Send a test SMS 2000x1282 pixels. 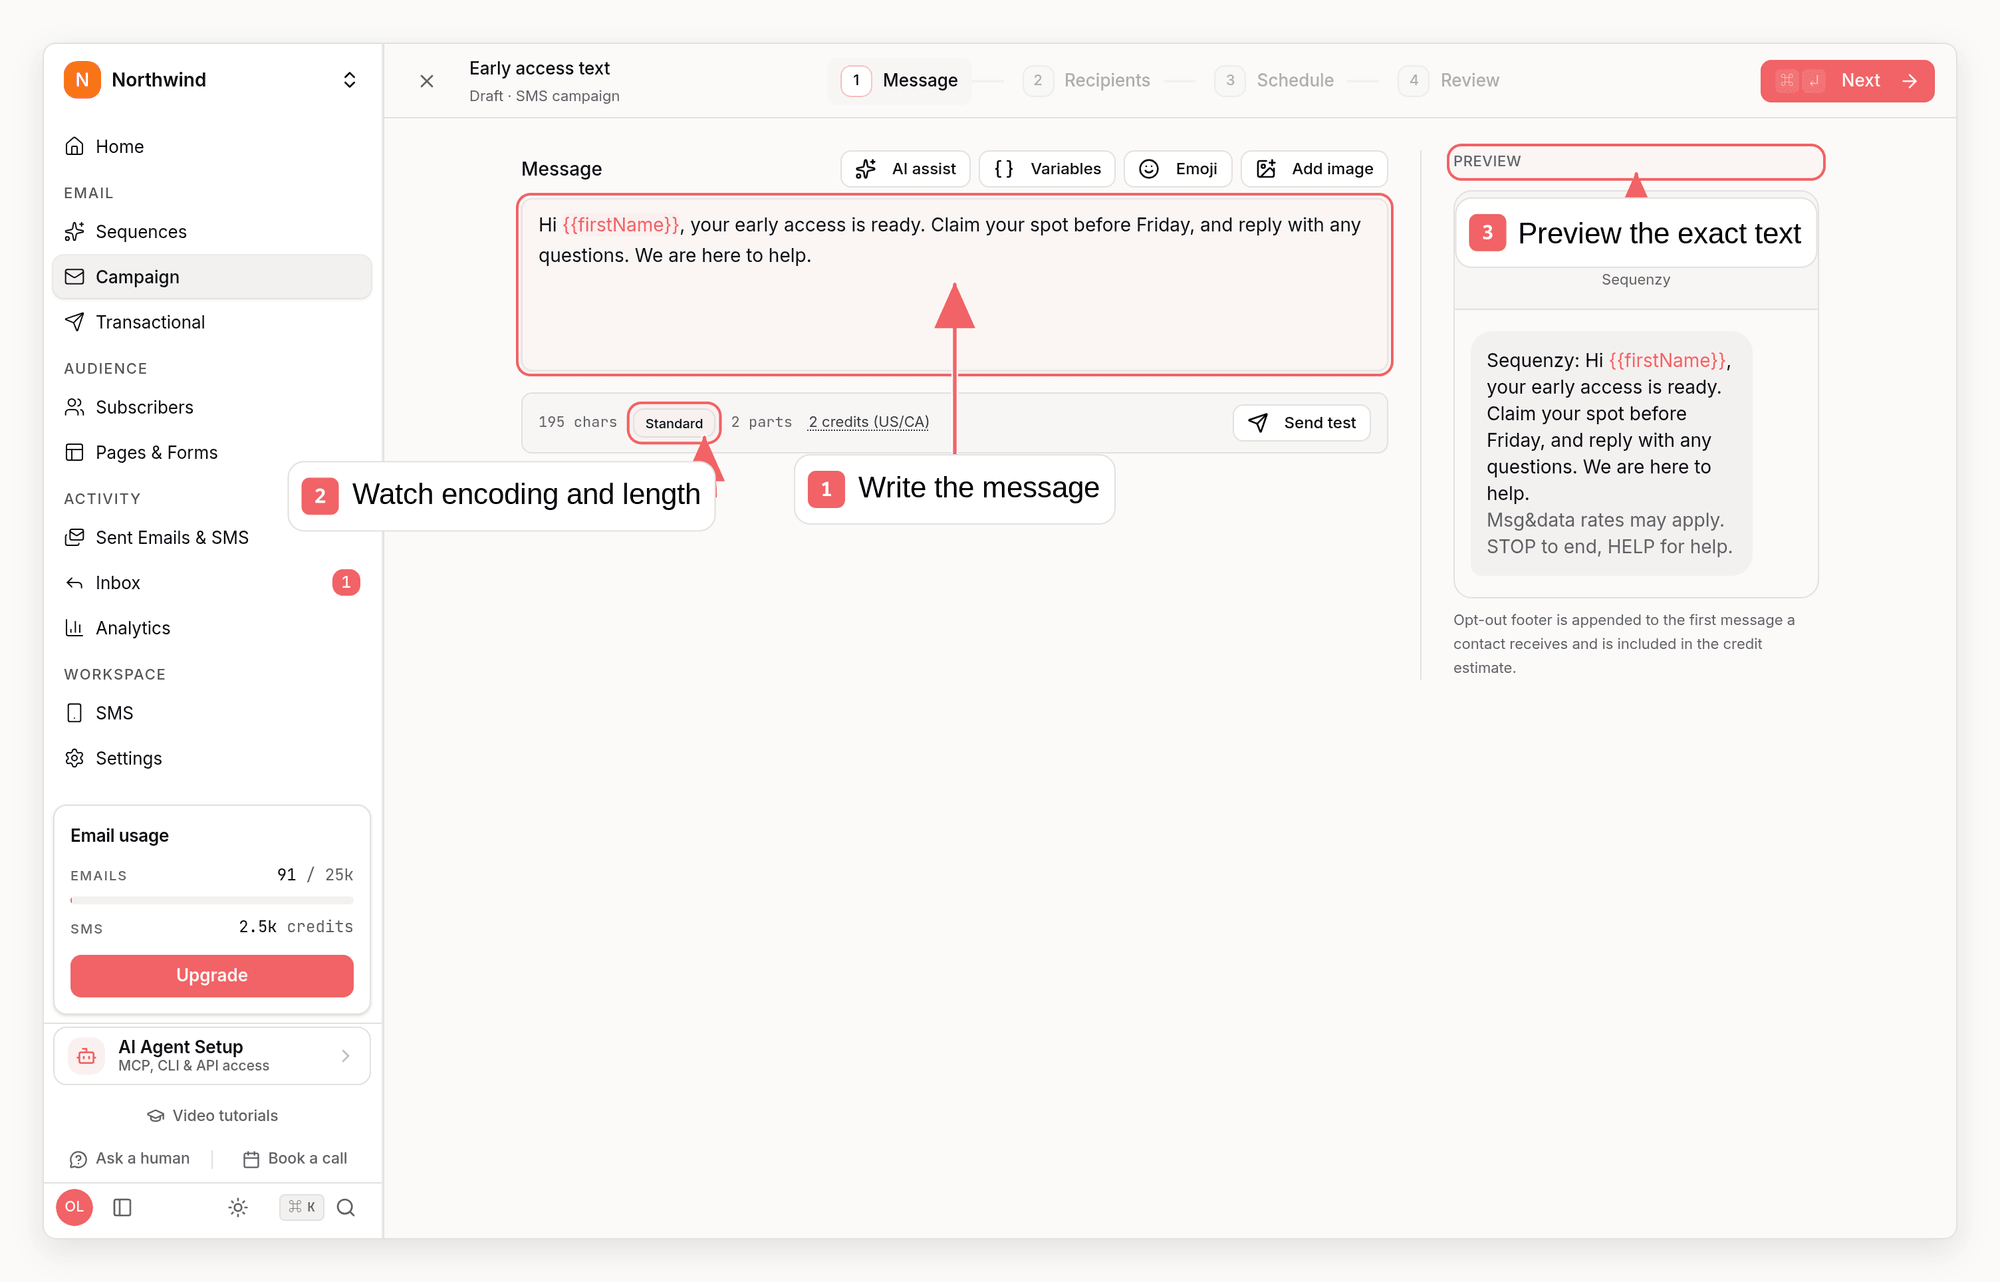(x=1302, y=423)
